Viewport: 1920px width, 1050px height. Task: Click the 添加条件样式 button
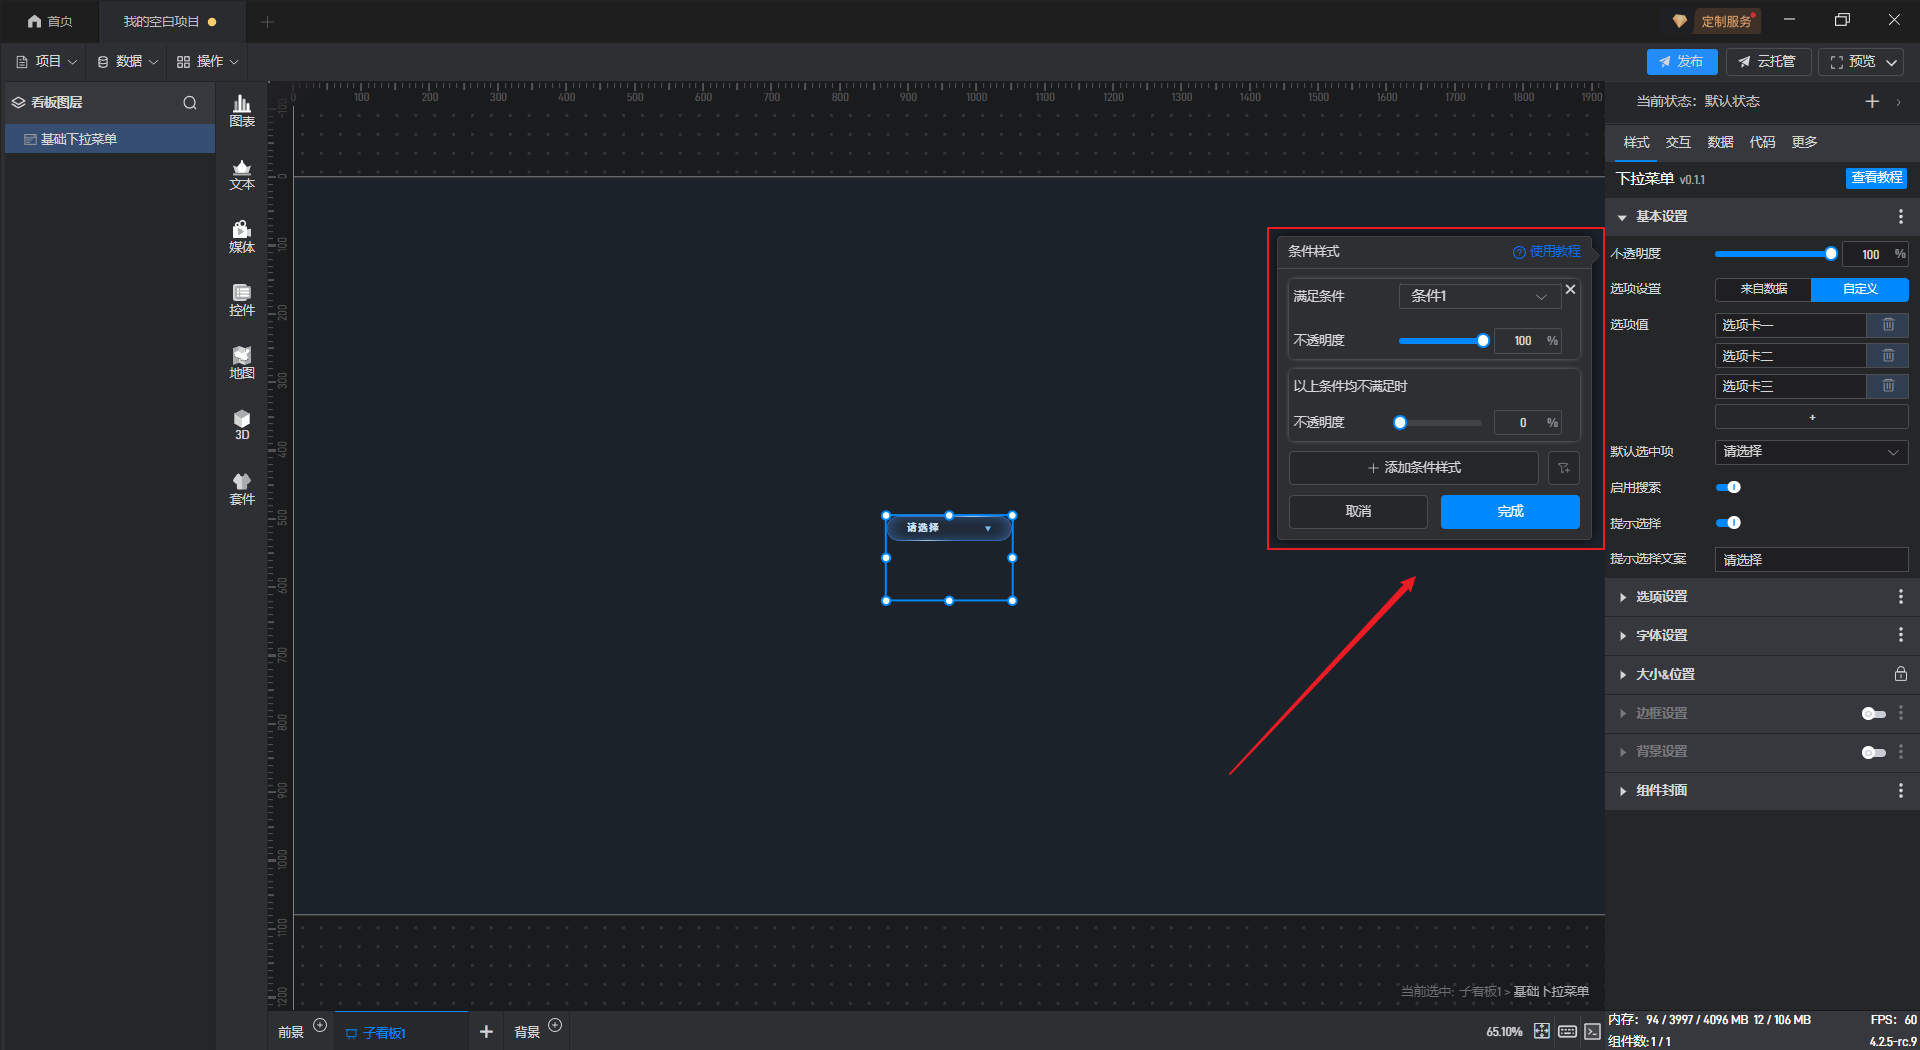(1413, 468)
